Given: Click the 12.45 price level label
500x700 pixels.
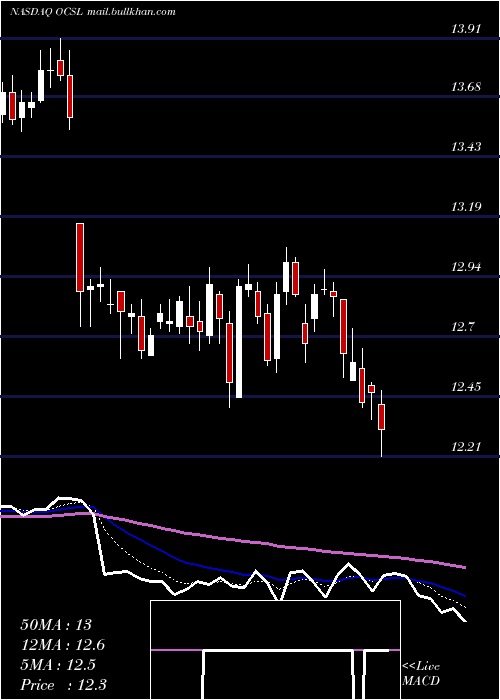Looking at the screenshot, I should click(466, 387).
